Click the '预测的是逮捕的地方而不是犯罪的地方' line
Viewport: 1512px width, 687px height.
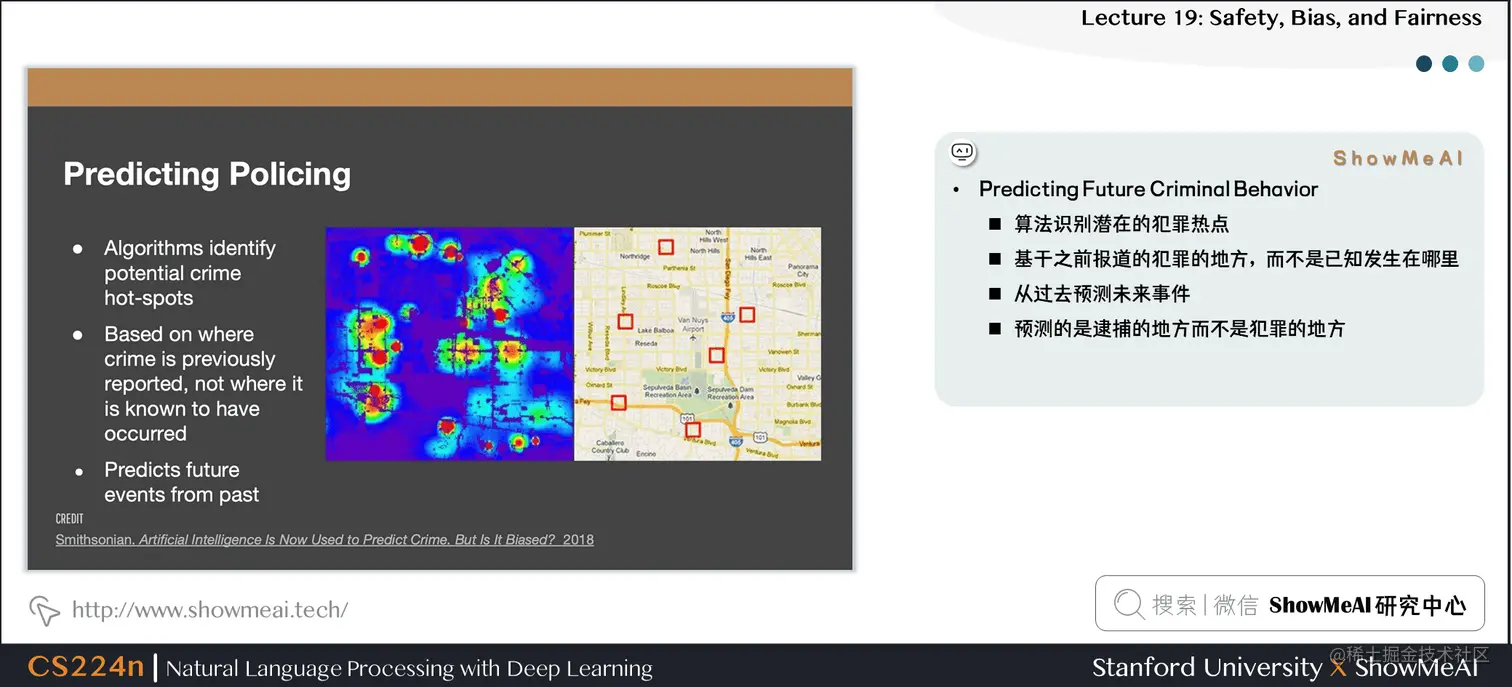pyautogui.click(x=1180, y=329)
